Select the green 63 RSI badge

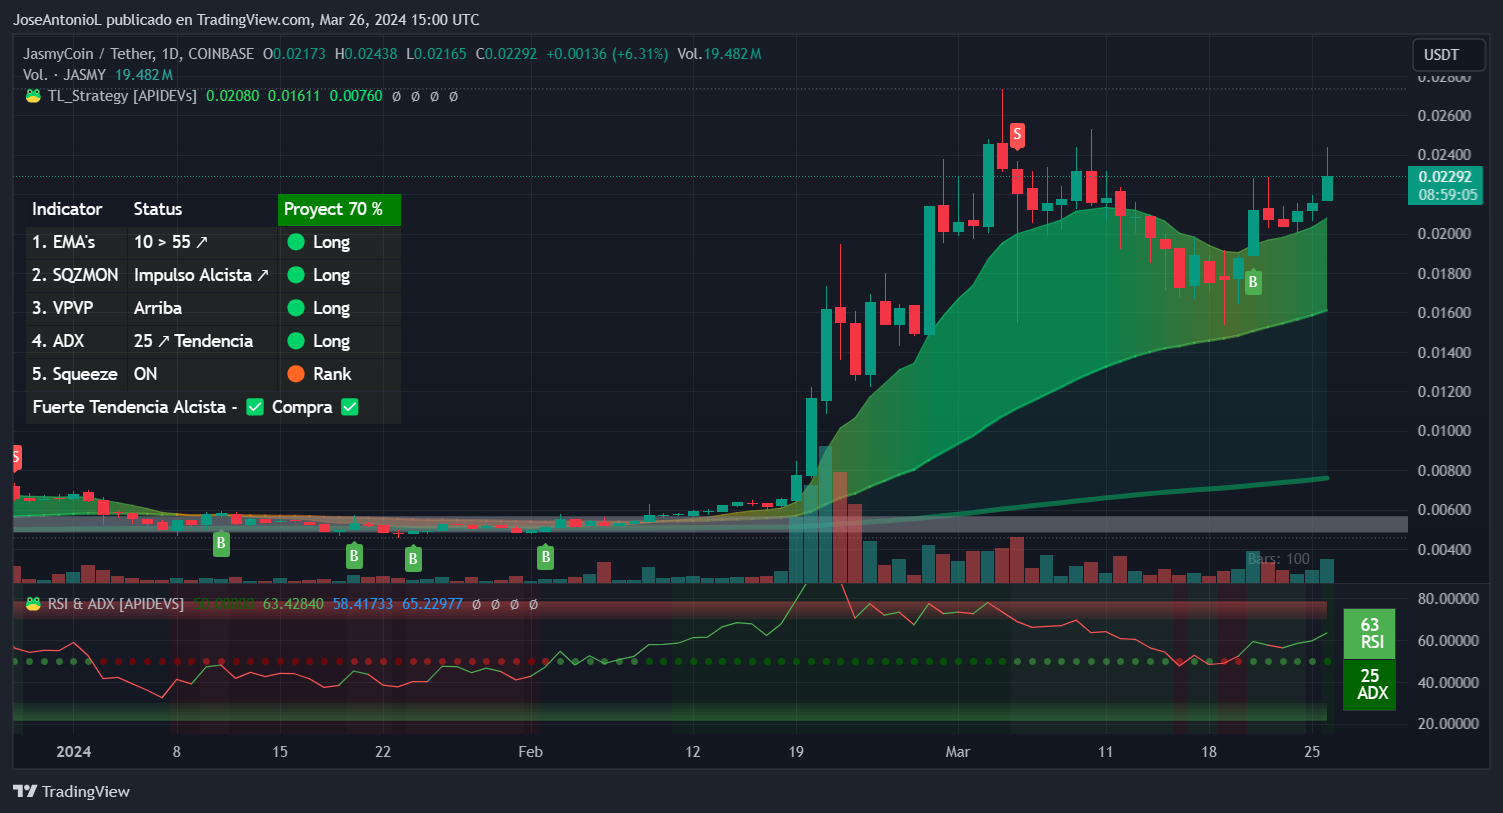(1369, 633)
